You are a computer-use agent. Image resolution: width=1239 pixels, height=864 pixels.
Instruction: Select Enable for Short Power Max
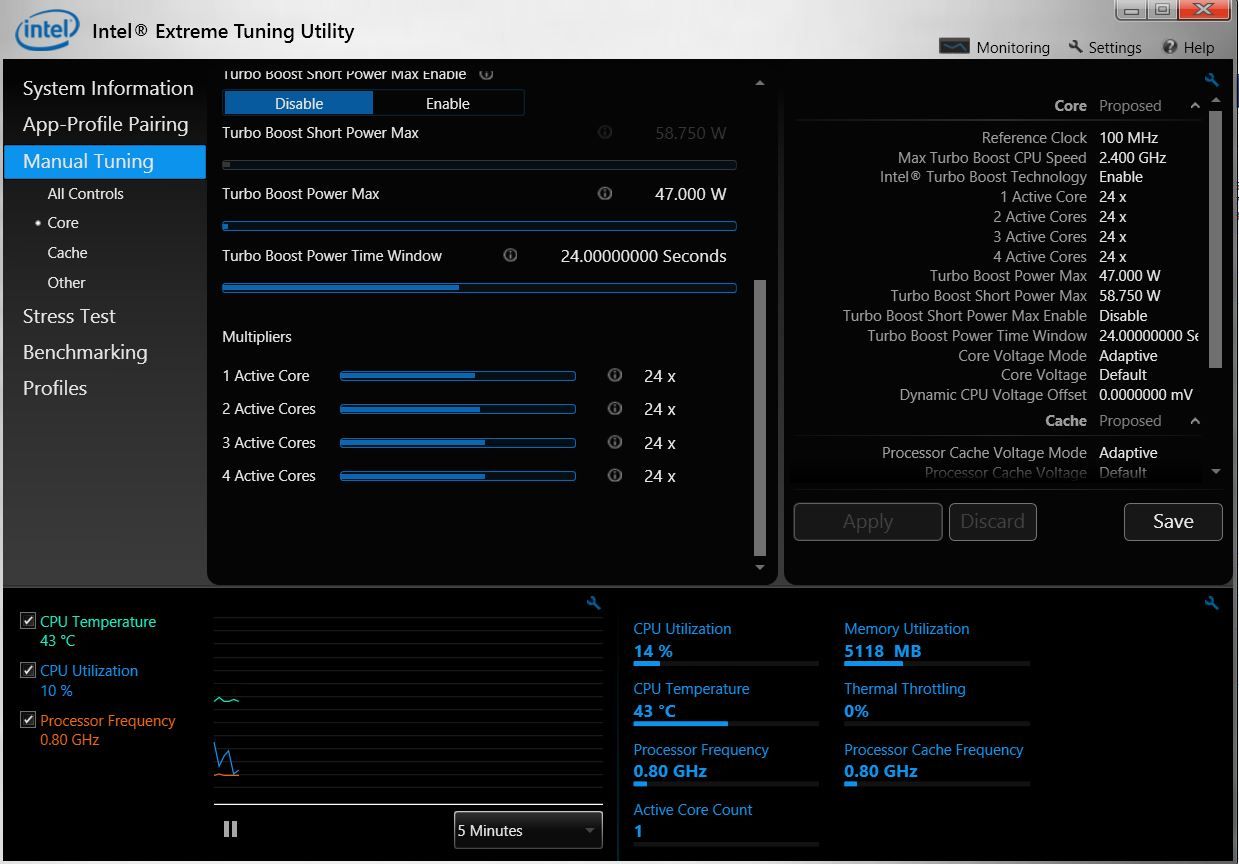448,103
